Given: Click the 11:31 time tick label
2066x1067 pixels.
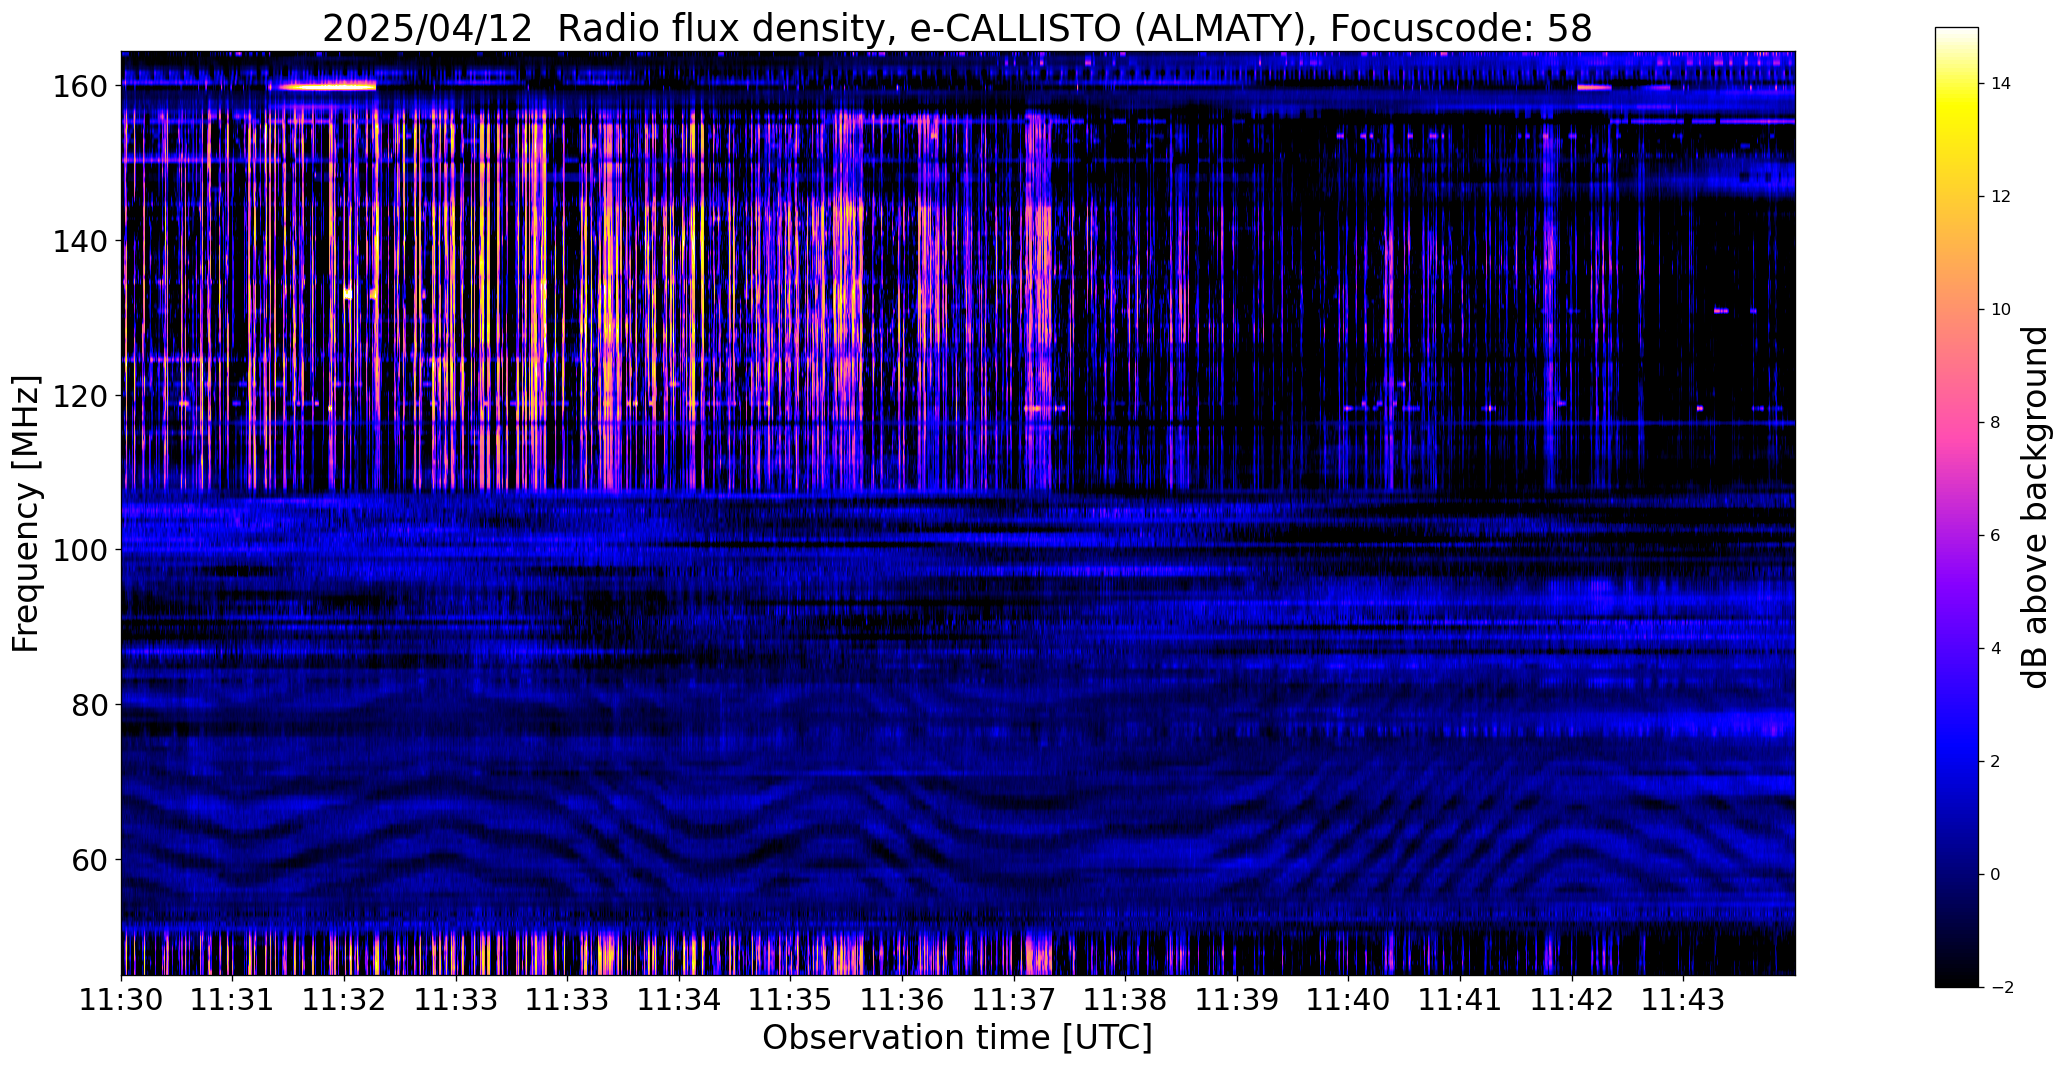Looking at the screenshot, I should [233, 1000].
